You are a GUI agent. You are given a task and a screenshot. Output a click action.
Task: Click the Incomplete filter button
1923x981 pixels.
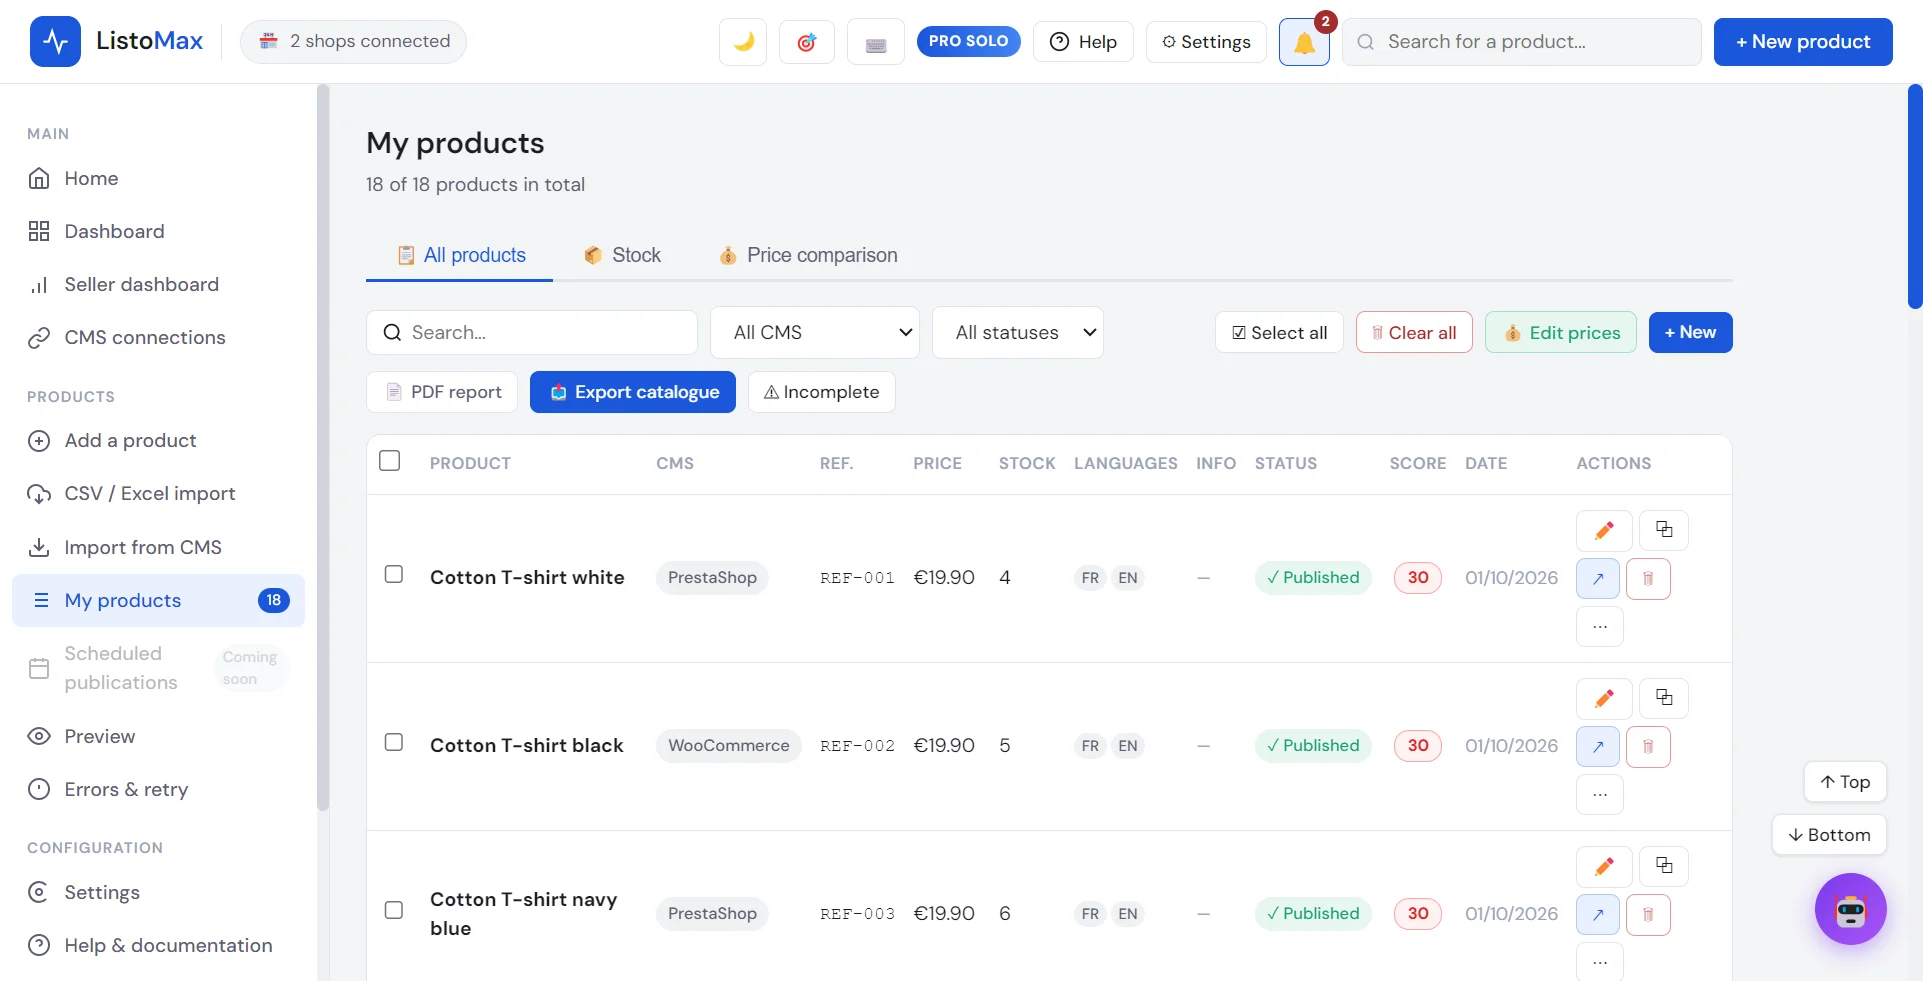(x=822, y=392)
